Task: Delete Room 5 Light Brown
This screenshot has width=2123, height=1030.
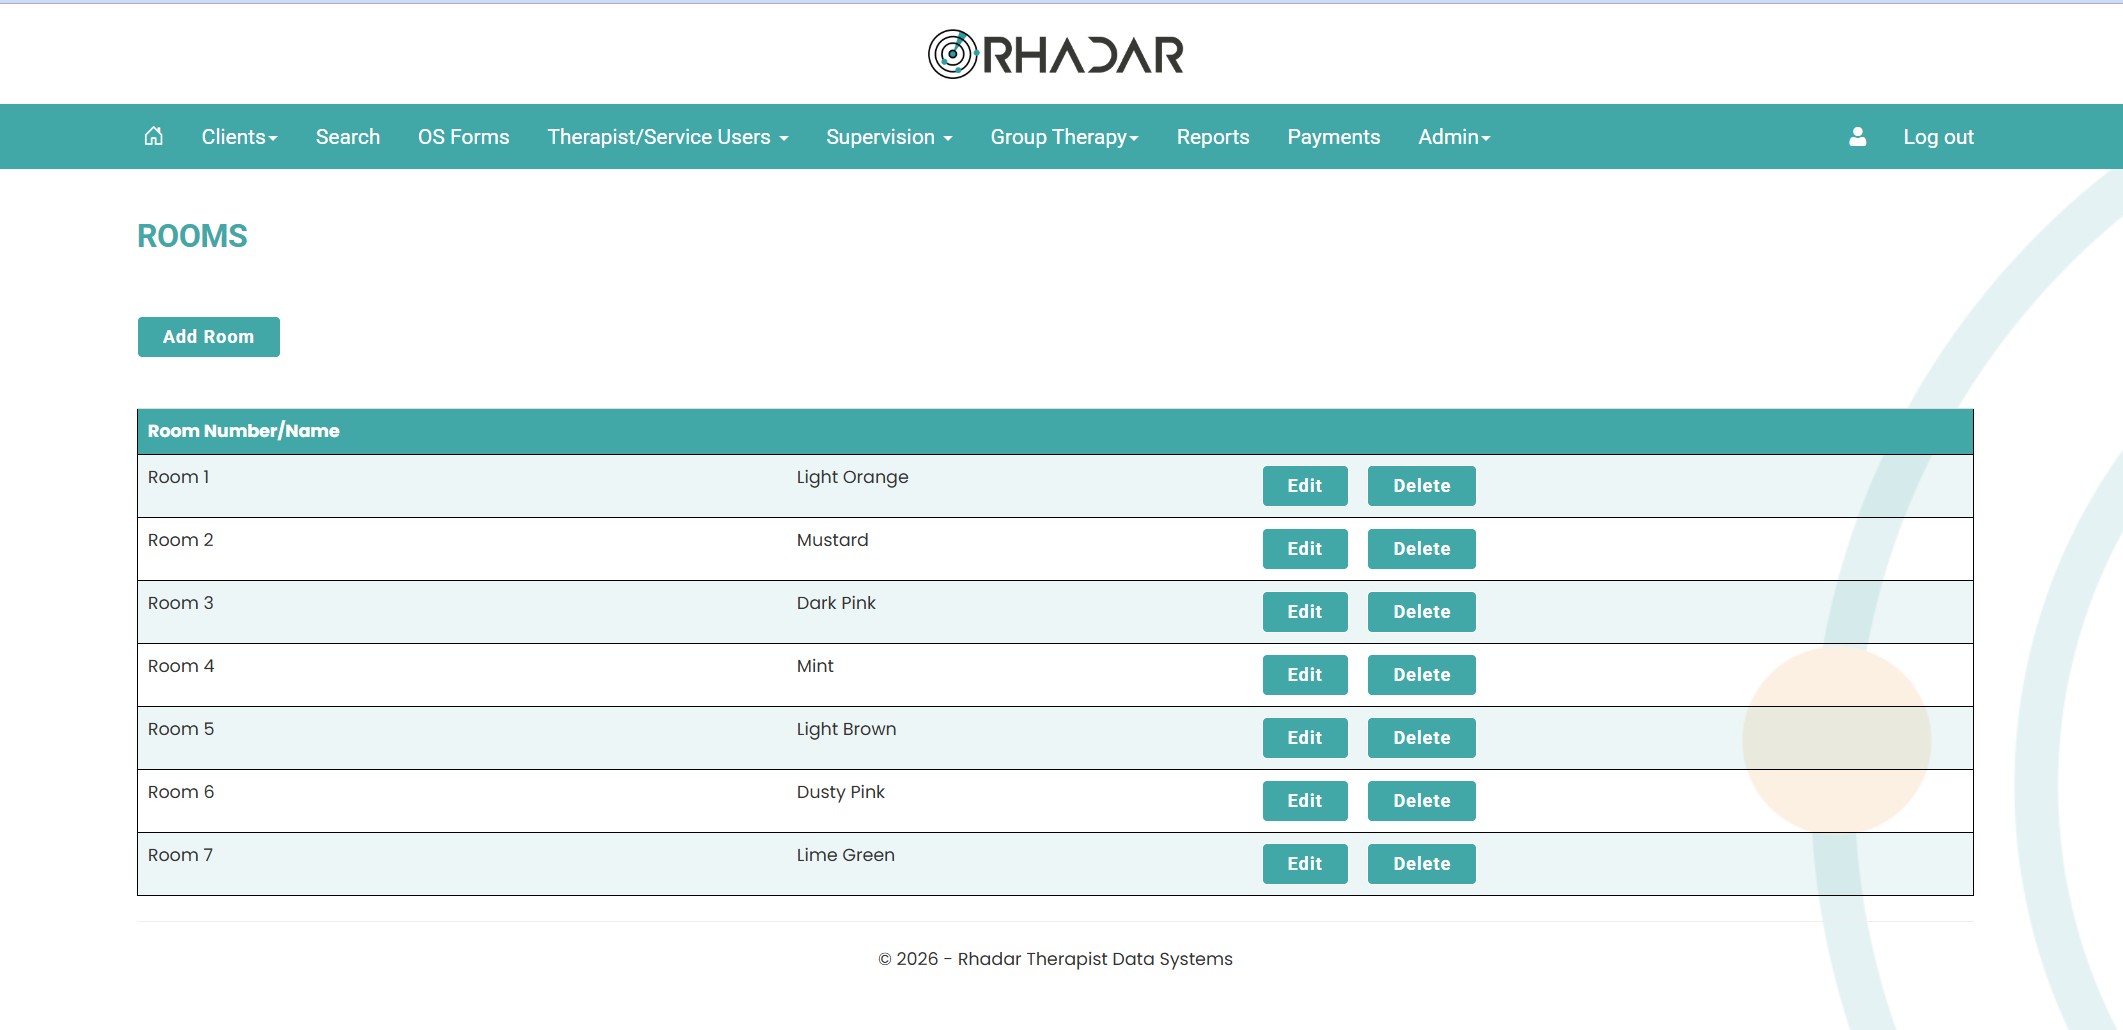Action: point(1422,738)
